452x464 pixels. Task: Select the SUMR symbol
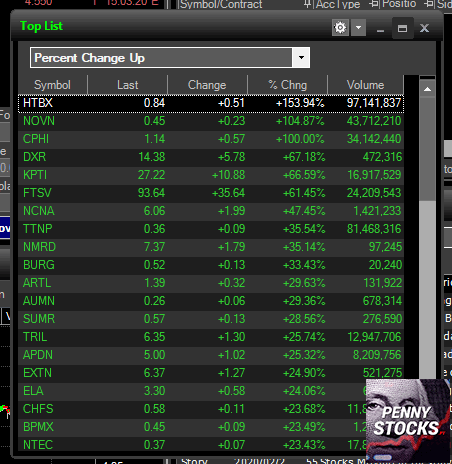(x=39, y=319)
